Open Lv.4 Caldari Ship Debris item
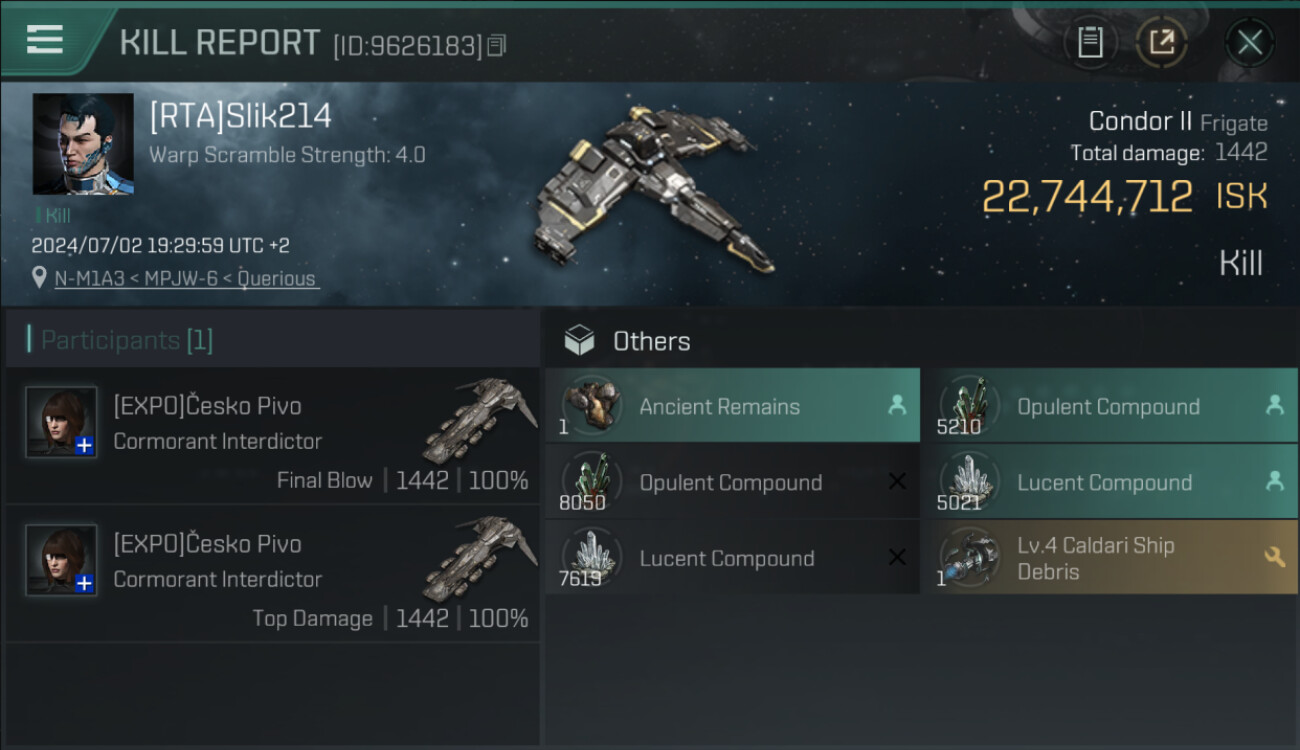This screenshot has width=1300, height=750. point(1110,558)
